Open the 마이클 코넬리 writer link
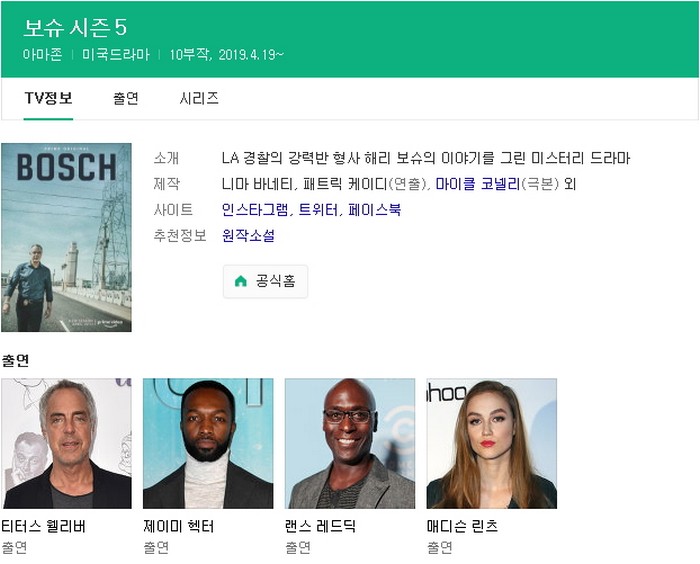700x564 pixels. coord(478,184)
